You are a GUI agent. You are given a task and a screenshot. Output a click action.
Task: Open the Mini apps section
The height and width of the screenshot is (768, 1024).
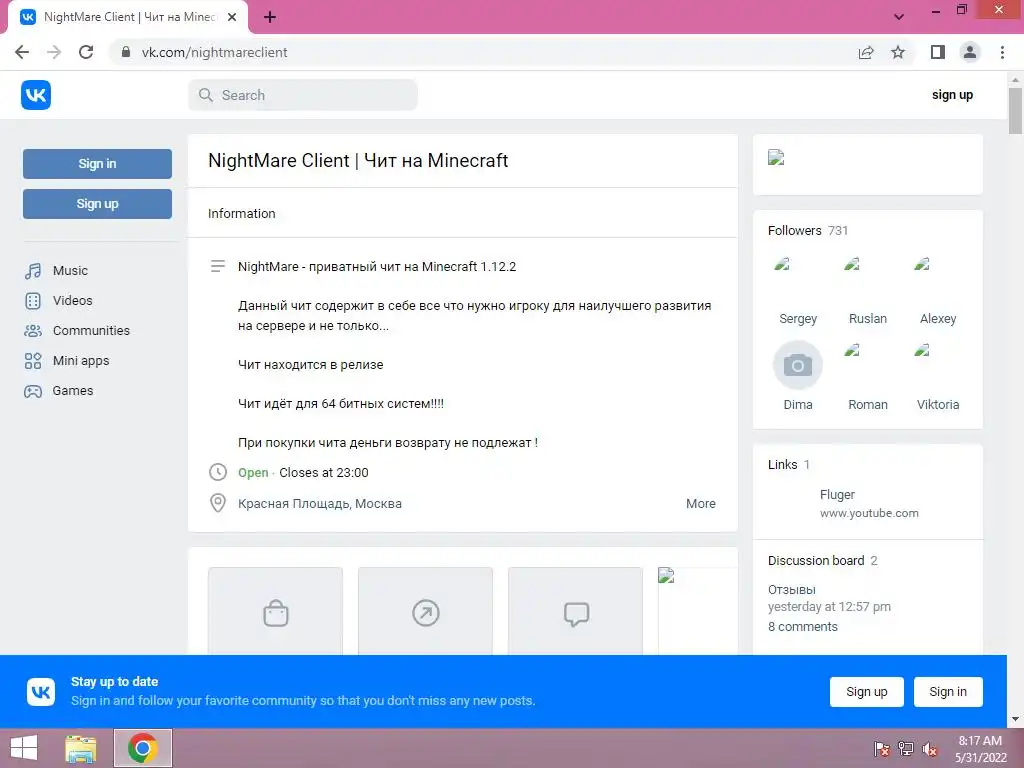coord(81,360)
